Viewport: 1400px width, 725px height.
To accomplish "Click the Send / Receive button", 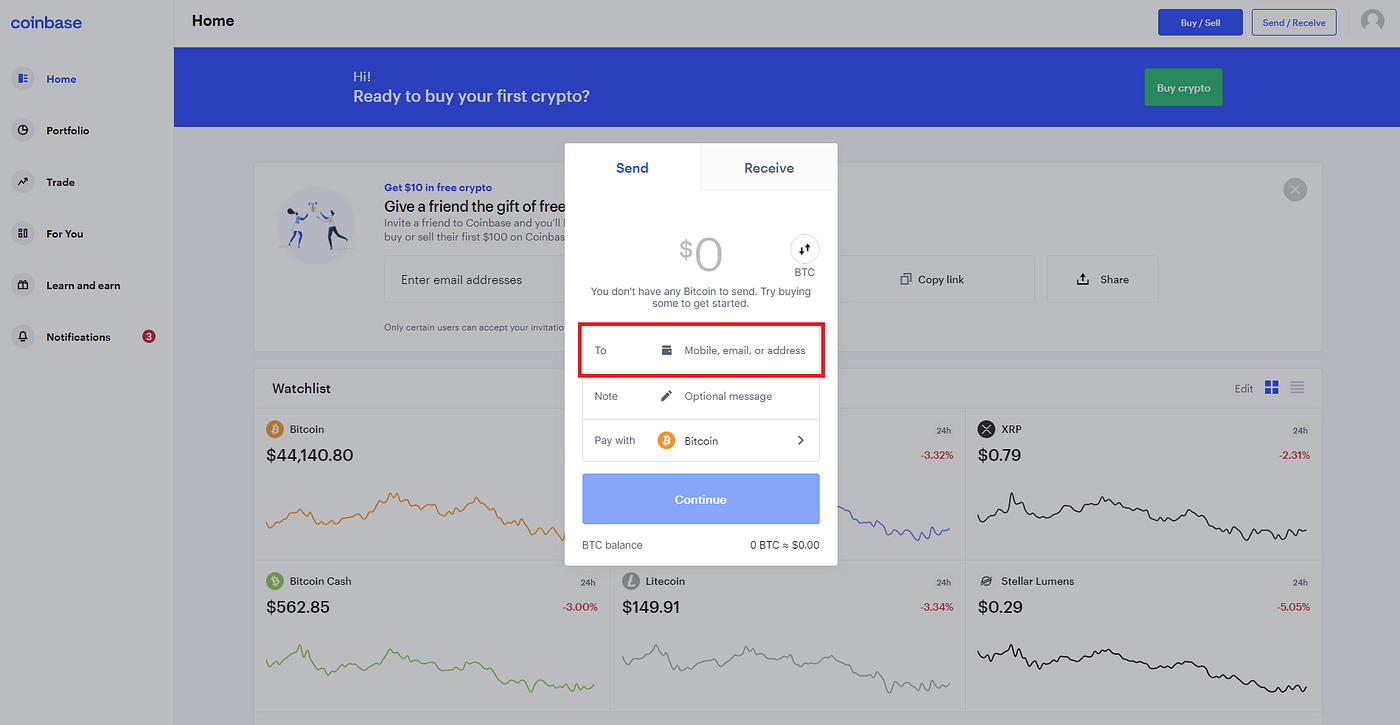I will tap(1294, 22).
